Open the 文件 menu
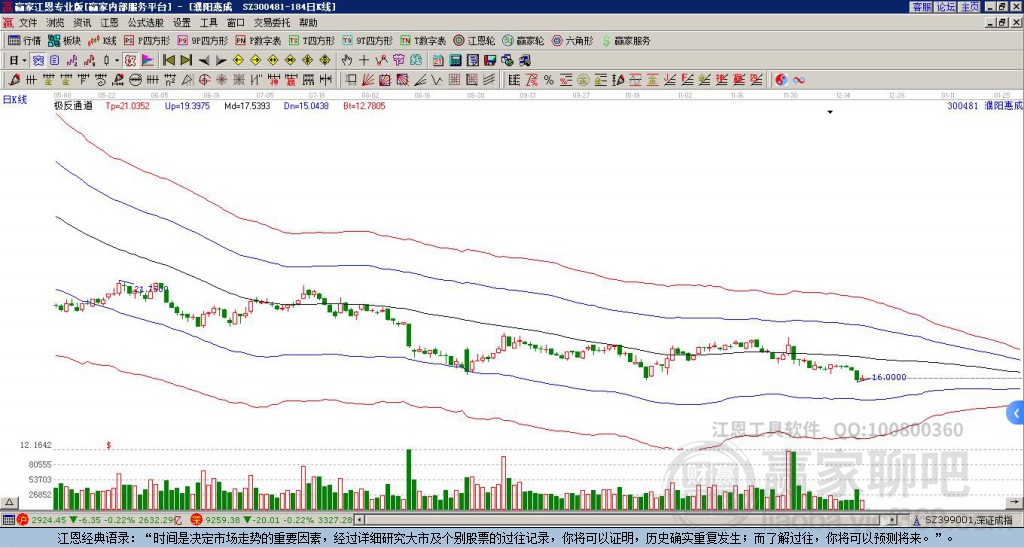Image resolution: width=1024 pixels, height=548 pixels. [x=28, y=23]
